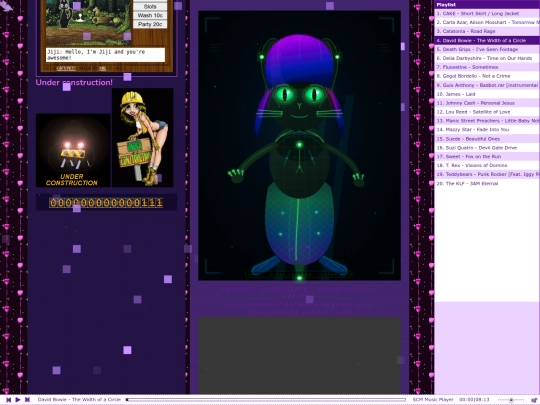The width and height of the screenshot is (540, 405).
Task: Play Manic Street Preachers track
Action: (x=487, y=121)
